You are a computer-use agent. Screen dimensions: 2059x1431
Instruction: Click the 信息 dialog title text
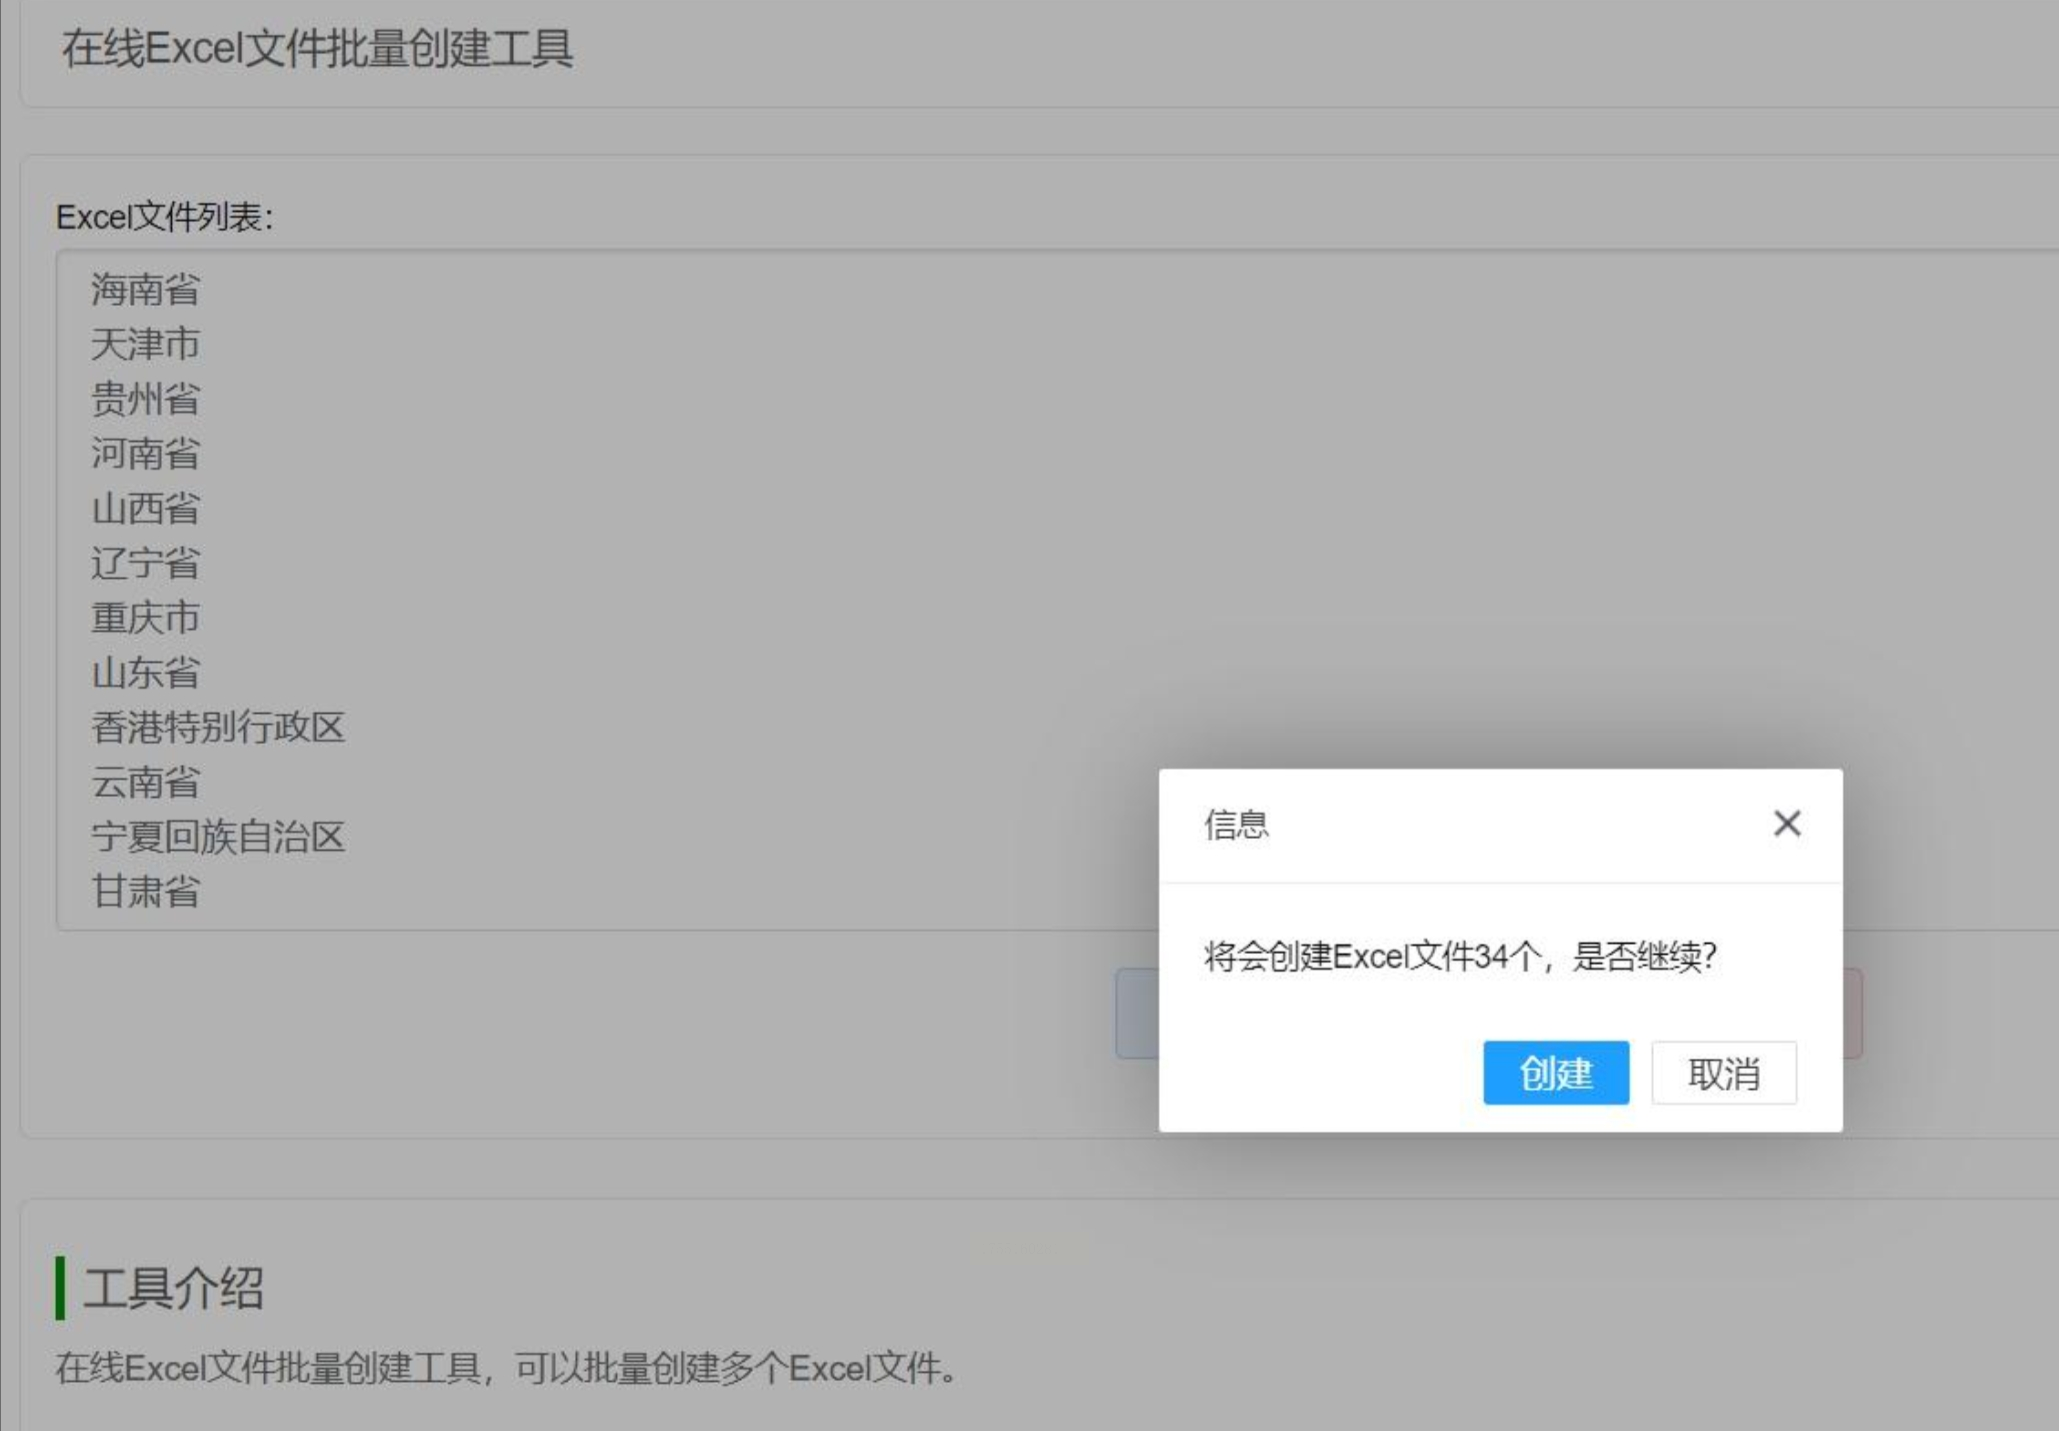[1236, 825]
